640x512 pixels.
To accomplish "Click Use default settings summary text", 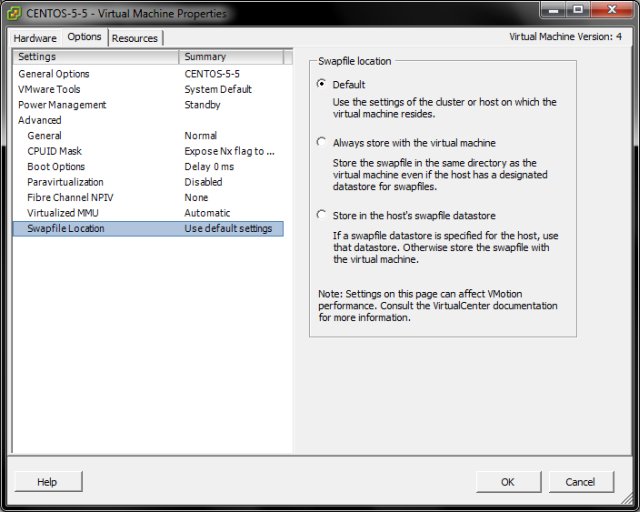I will [x=228, y=229].
